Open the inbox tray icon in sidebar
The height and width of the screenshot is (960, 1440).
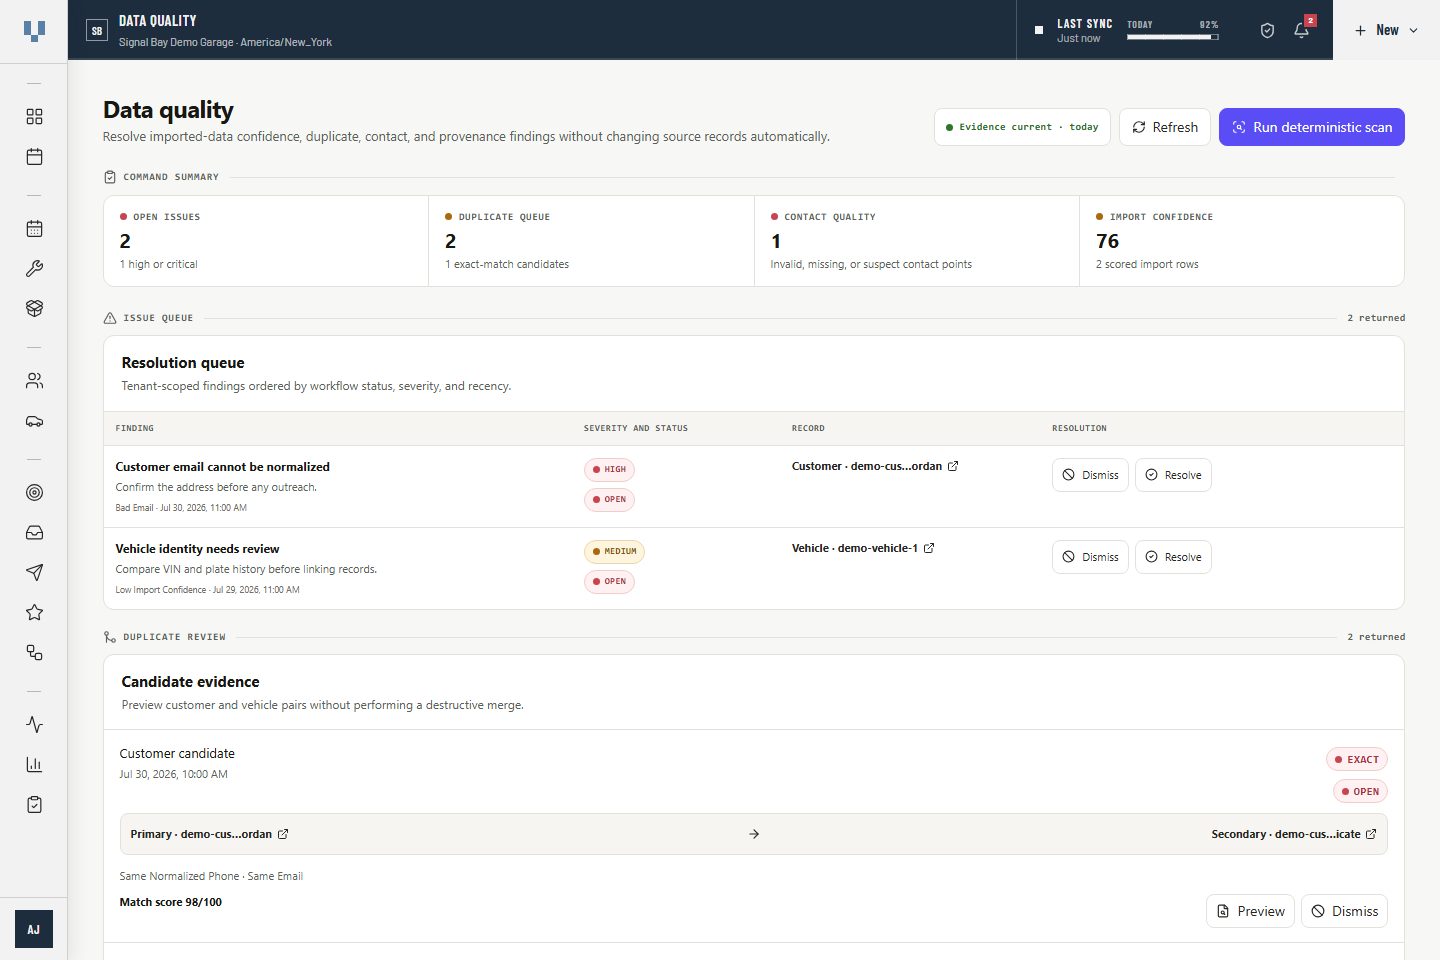(x=34, y=533)
